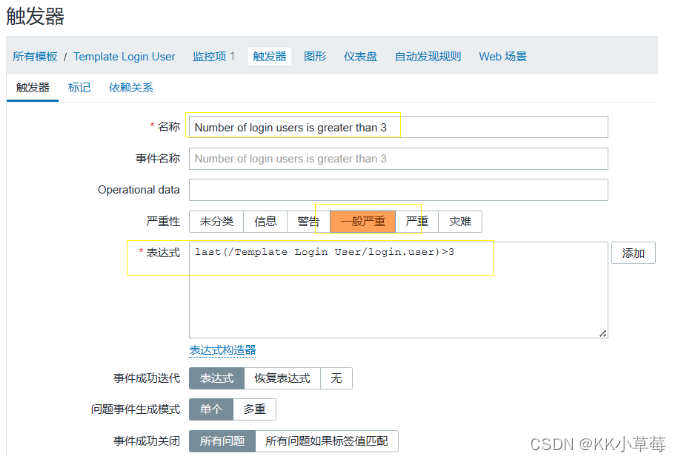Select the 触发器 navigation tab
Viewport: 681px width, 462px height.
click(x=270, y=56)
